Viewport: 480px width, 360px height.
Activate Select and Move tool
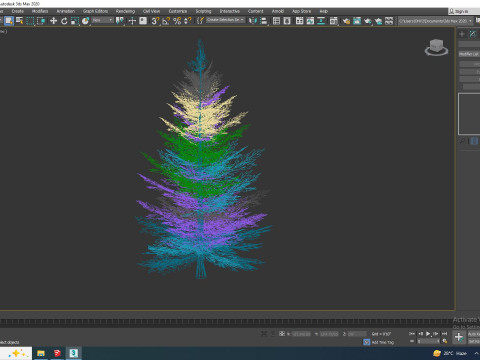[x=53, y=21]
